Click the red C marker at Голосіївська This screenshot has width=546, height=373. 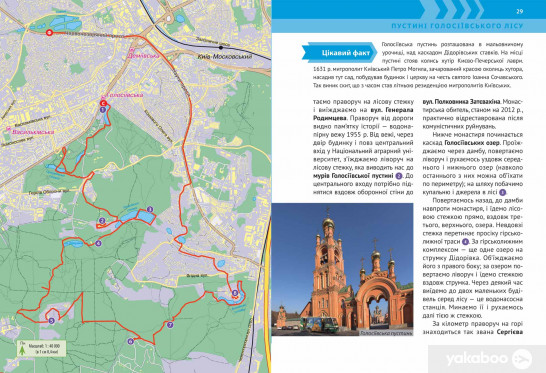[103, 103]
